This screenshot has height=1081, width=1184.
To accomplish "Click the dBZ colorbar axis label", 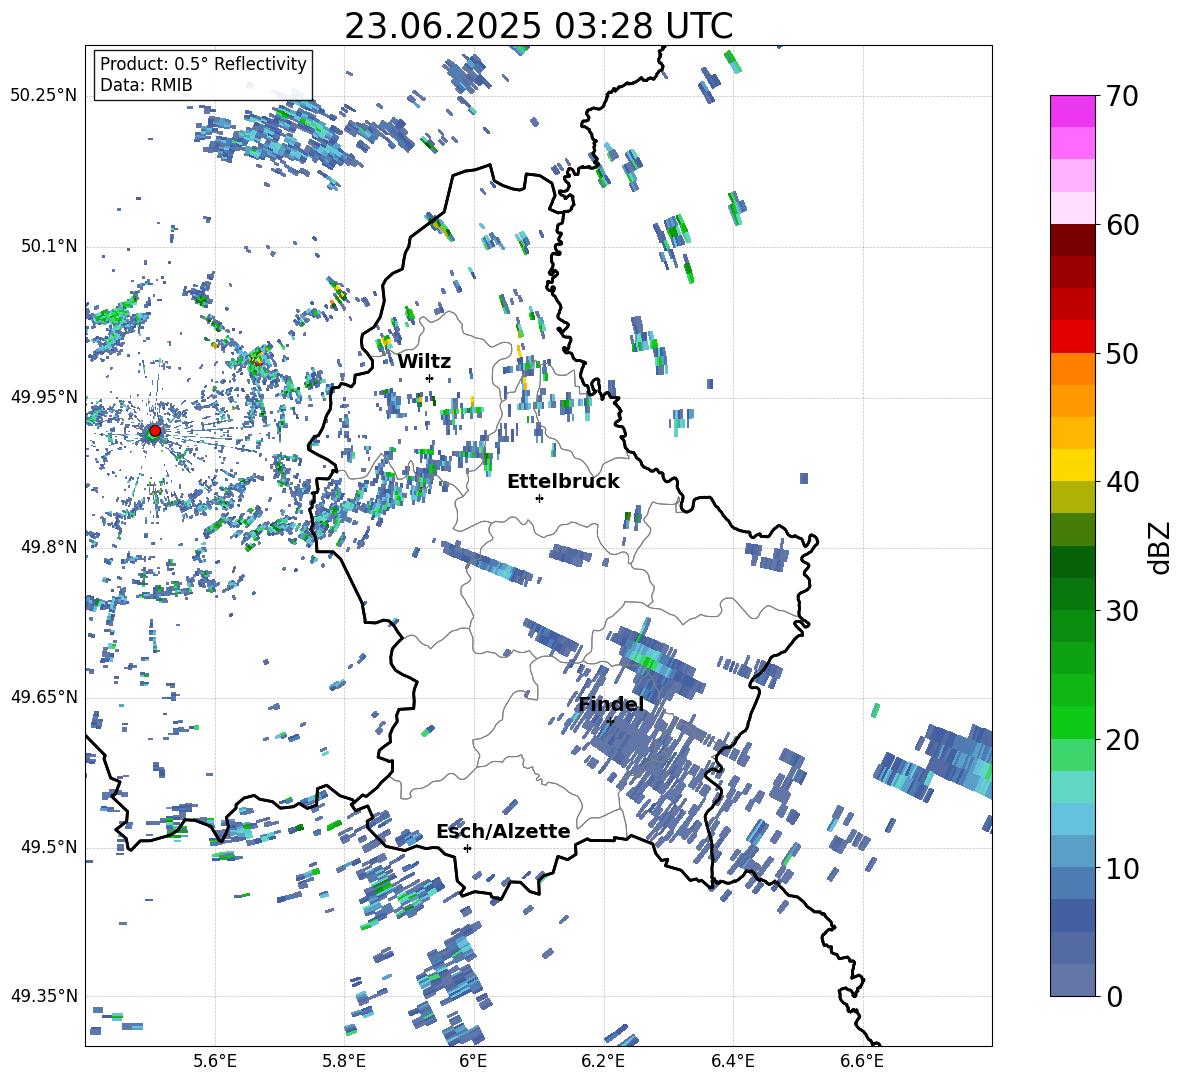I will (1160, 547).
